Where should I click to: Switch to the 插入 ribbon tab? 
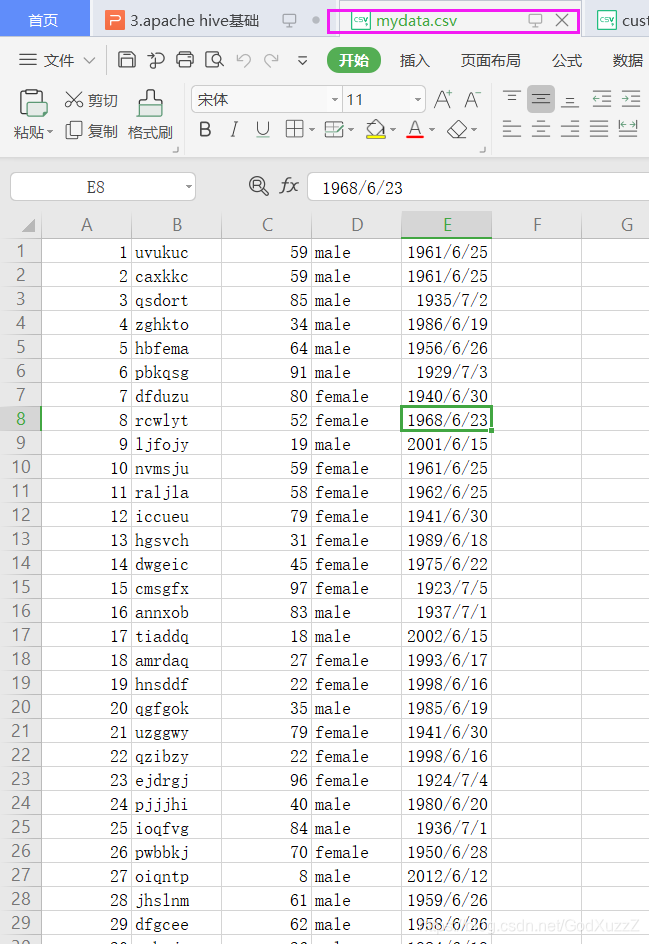click(x=414, y=60)
